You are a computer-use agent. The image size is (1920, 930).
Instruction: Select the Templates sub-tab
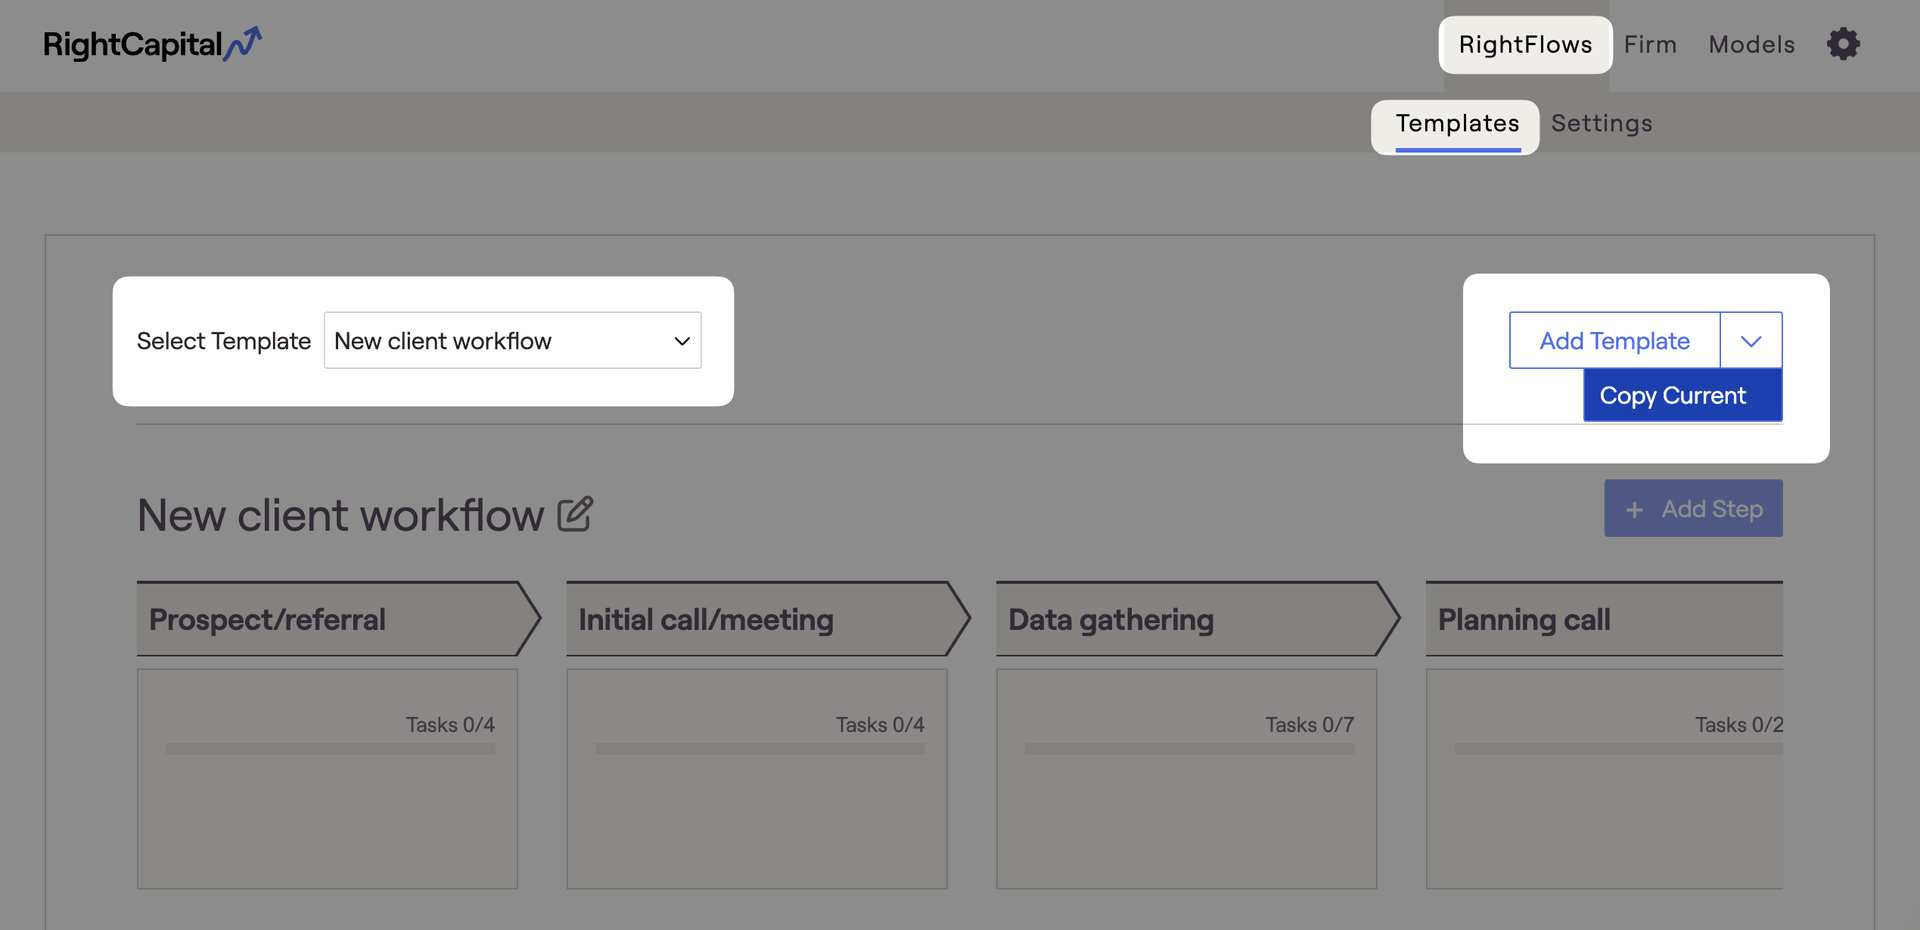(1457, 124)
